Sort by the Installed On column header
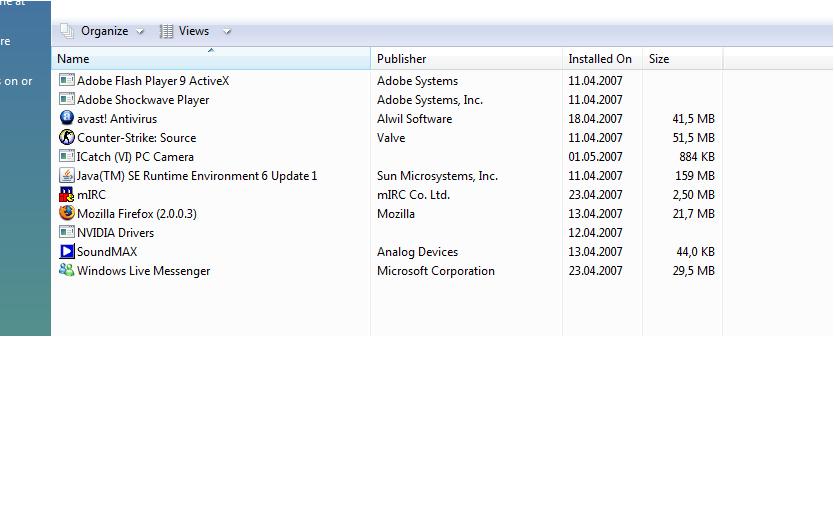This screenshot has height=512, width=834. (602, 58)
